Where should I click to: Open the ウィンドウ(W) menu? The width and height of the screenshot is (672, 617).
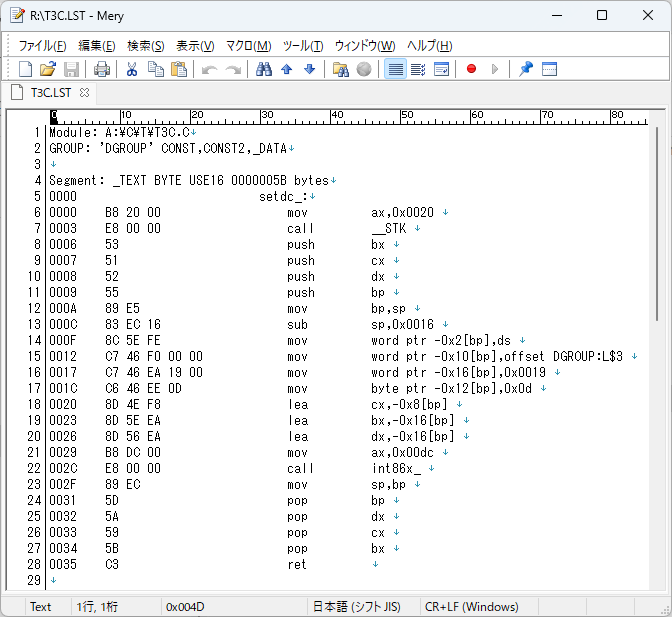click(365, 45)
